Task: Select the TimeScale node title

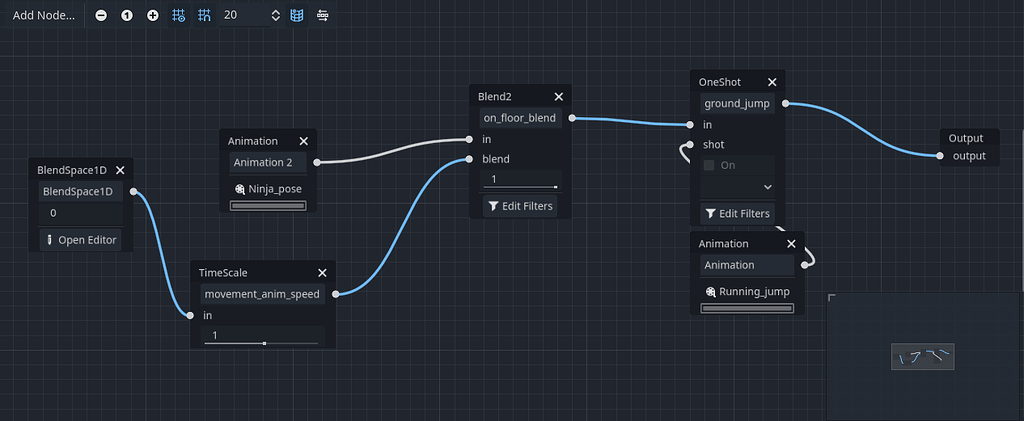Action: [x=223, y=273]
